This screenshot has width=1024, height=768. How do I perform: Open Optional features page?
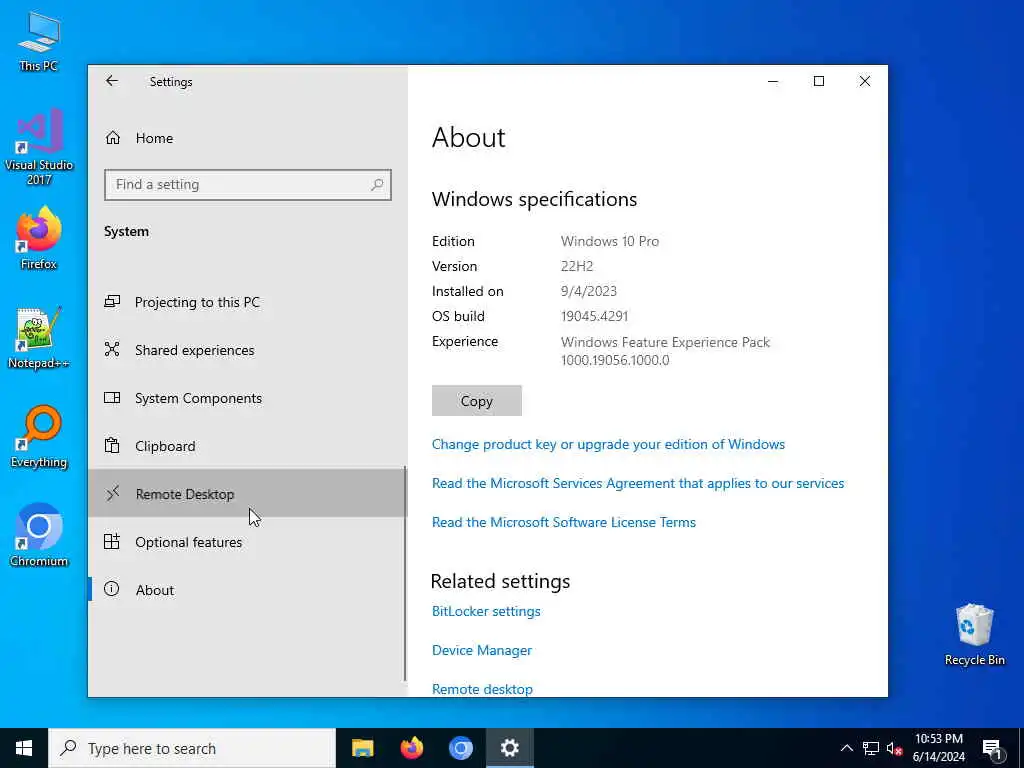247,542
